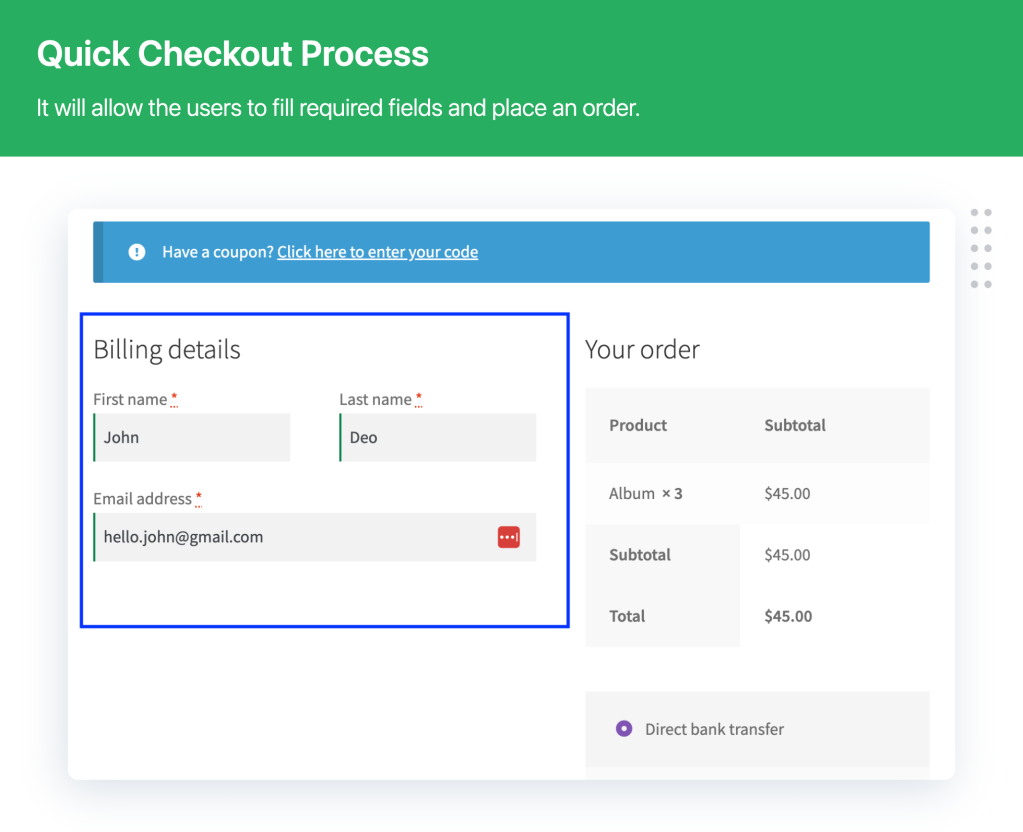The image size is (1023, 832).
Task: Select the Direct bank transfer radio button
Action: [x=624, y=728]
